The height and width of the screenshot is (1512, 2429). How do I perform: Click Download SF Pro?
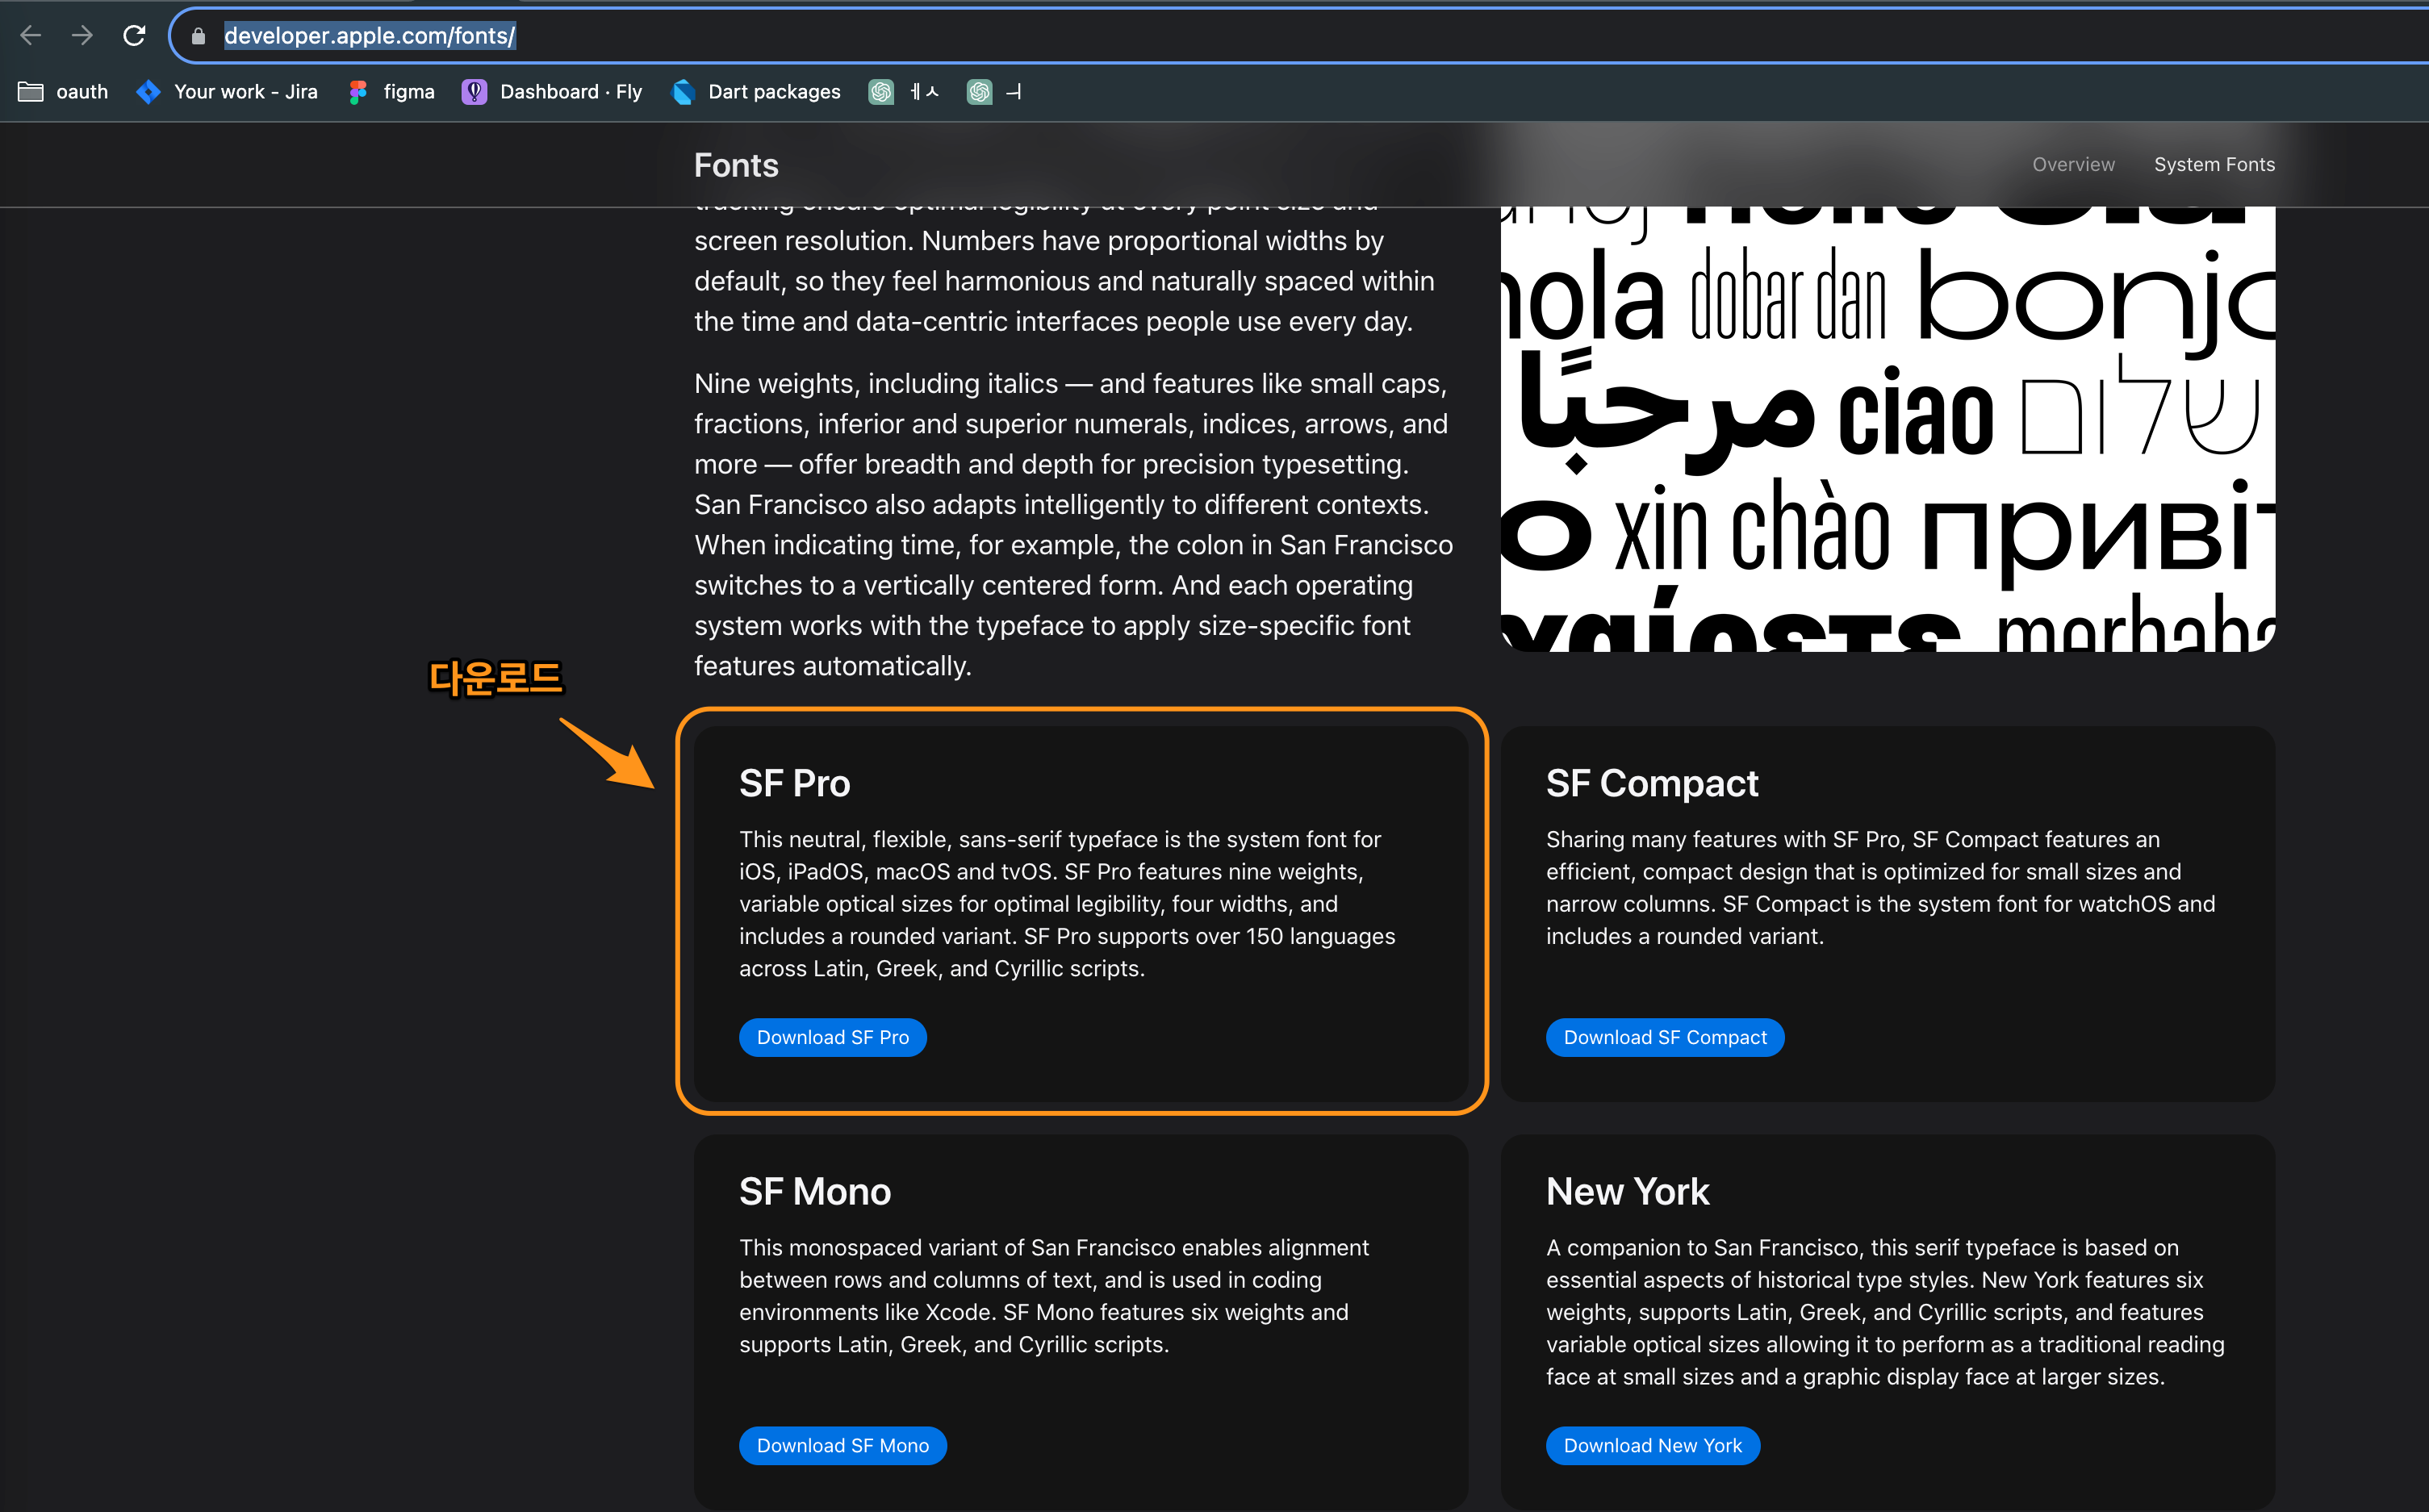(832, 1037)
